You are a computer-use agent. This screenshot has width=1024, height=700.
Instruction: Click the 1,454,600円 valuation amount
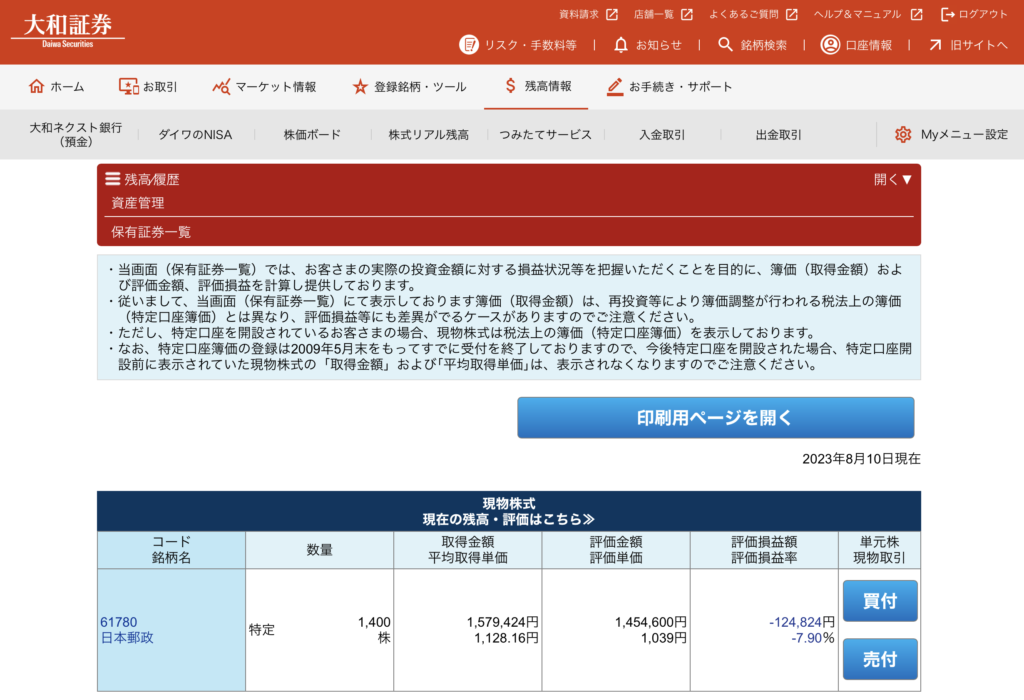(651, 622)
